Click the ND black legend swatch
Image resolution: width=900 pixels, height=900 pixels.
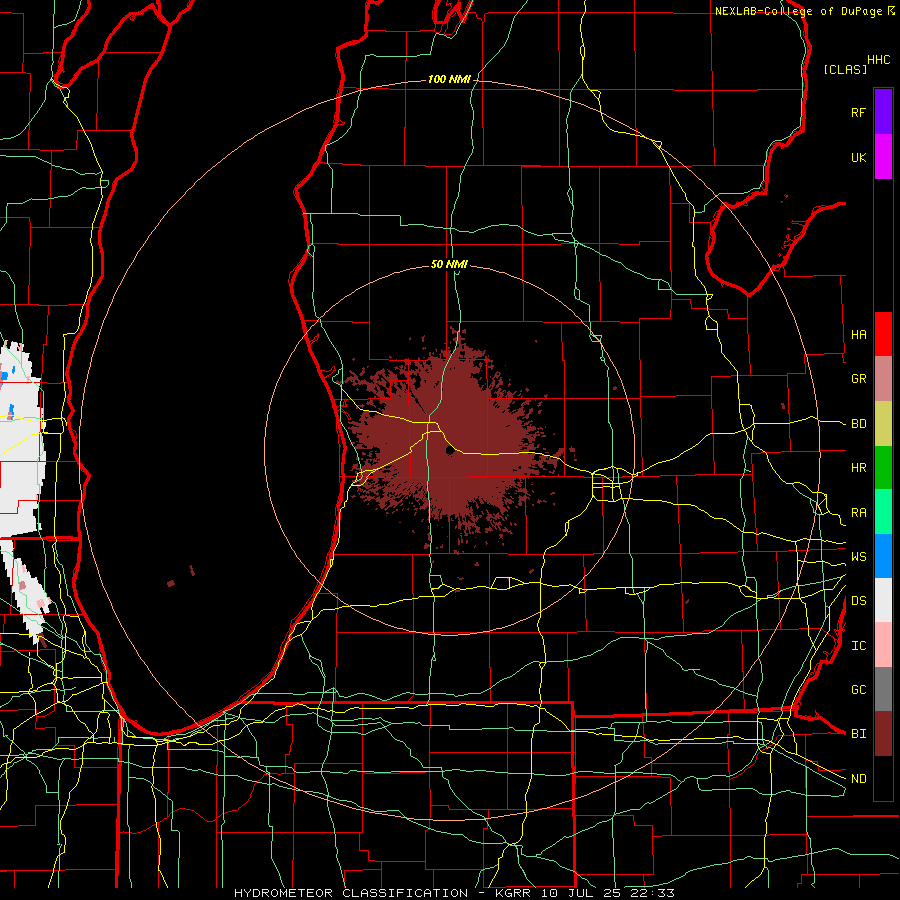883,778
